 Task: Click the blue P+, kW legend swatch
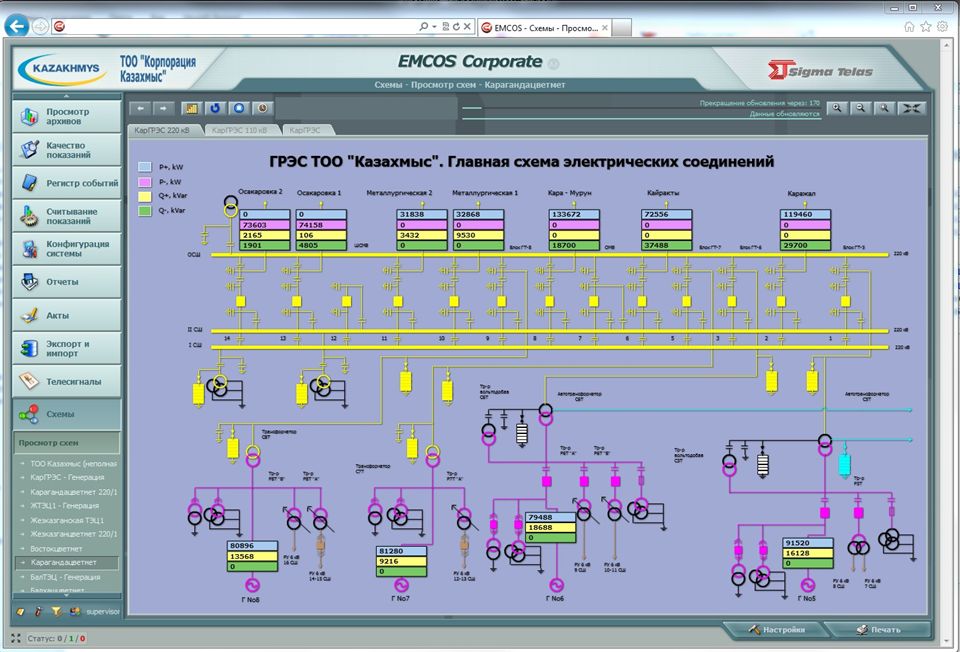[145, 167]
